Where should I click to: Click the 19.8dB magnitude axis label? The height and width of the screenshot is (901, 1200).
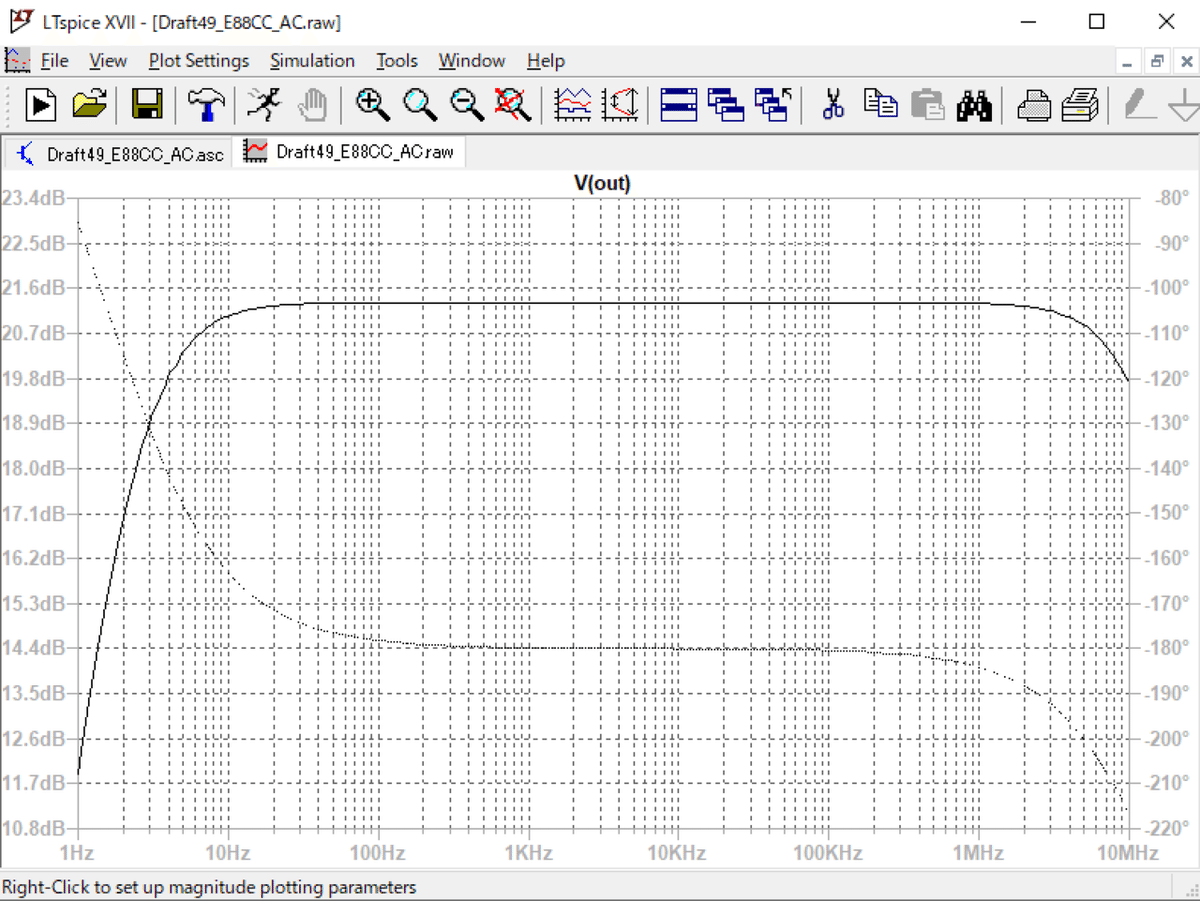tap(34, 378)
